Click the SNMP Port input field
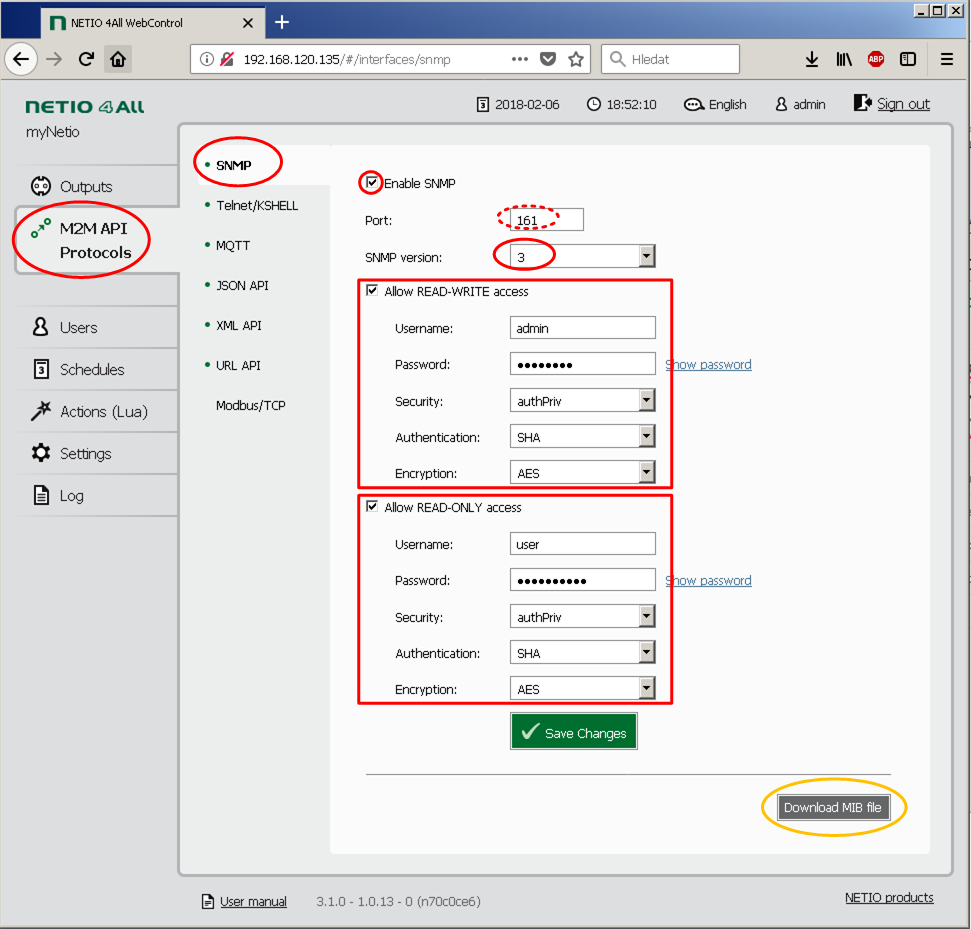 click(546, 220)
